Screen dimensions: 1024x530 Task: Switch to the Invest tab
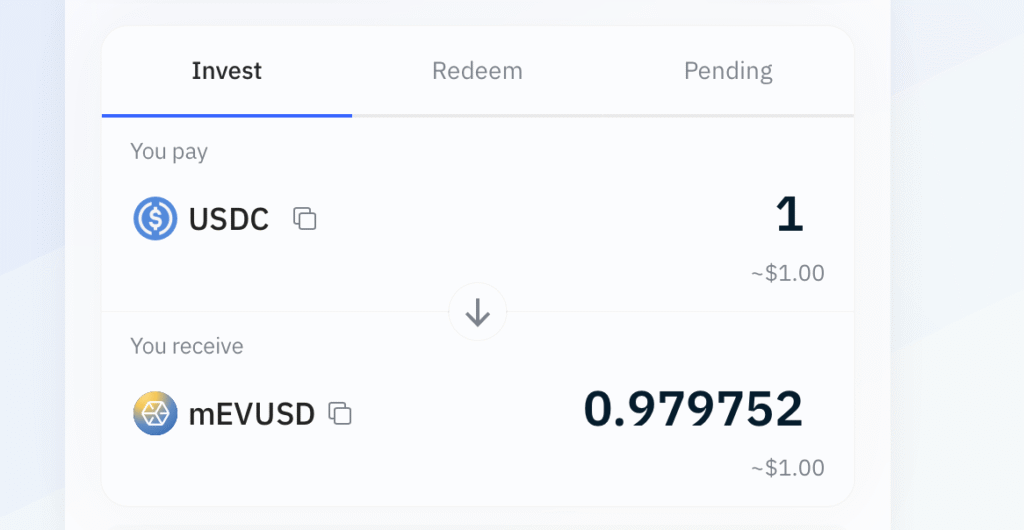[x=227, y=71]
